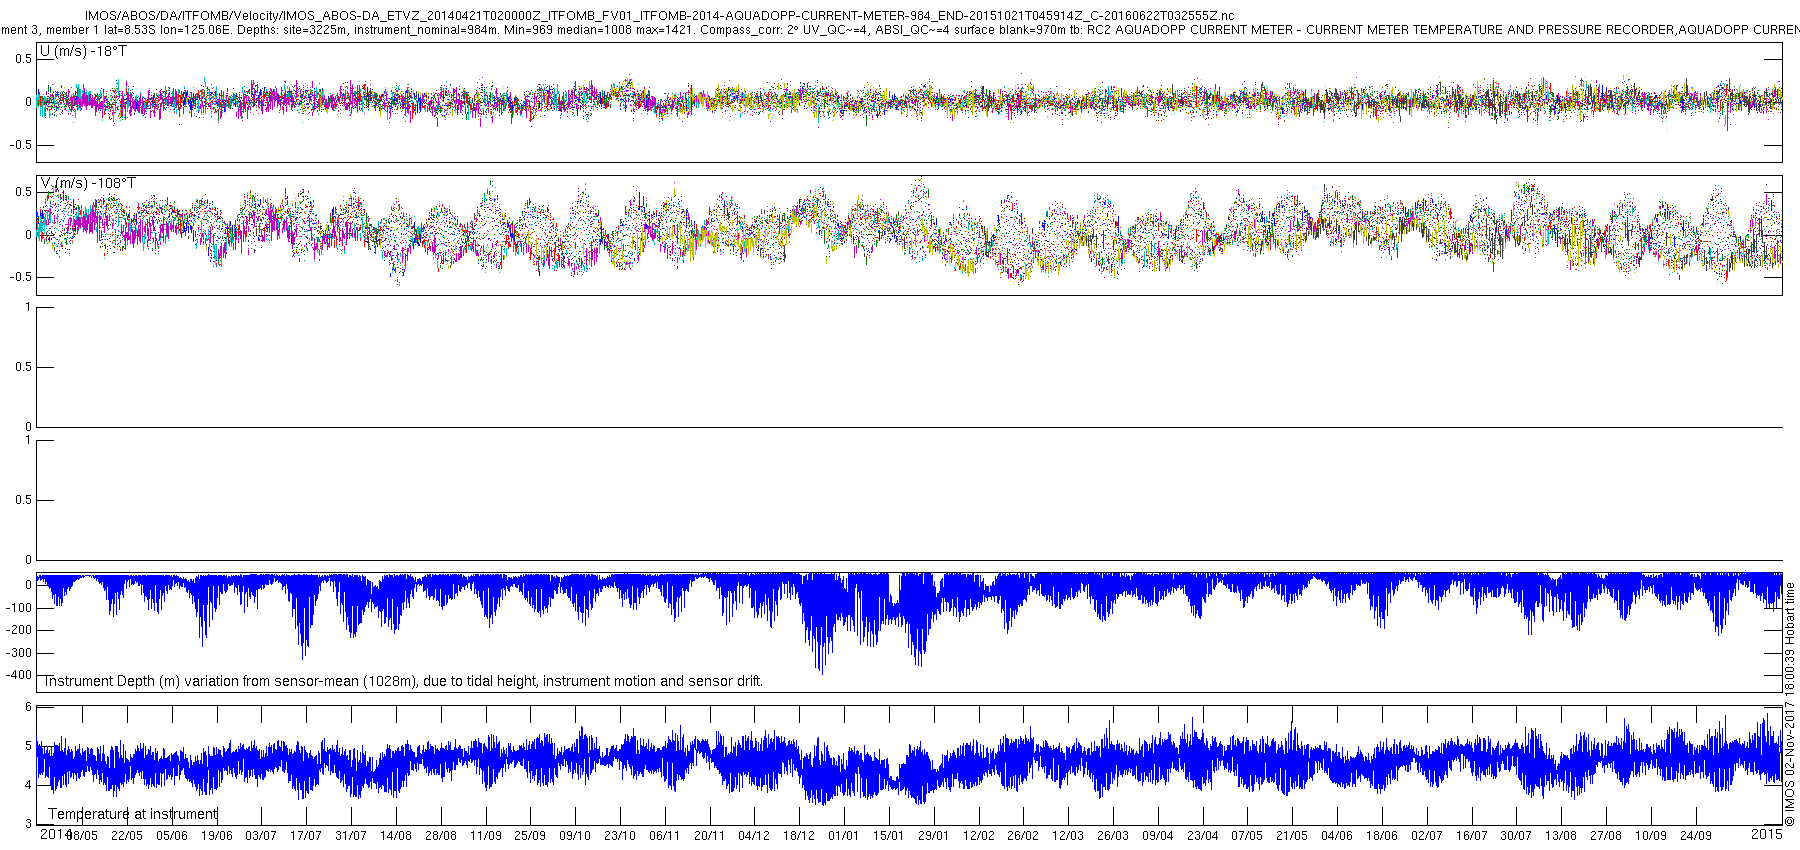Click the 22/05 date tick label
Screen dimensions: 1800x850
click(x=127, y=836)
